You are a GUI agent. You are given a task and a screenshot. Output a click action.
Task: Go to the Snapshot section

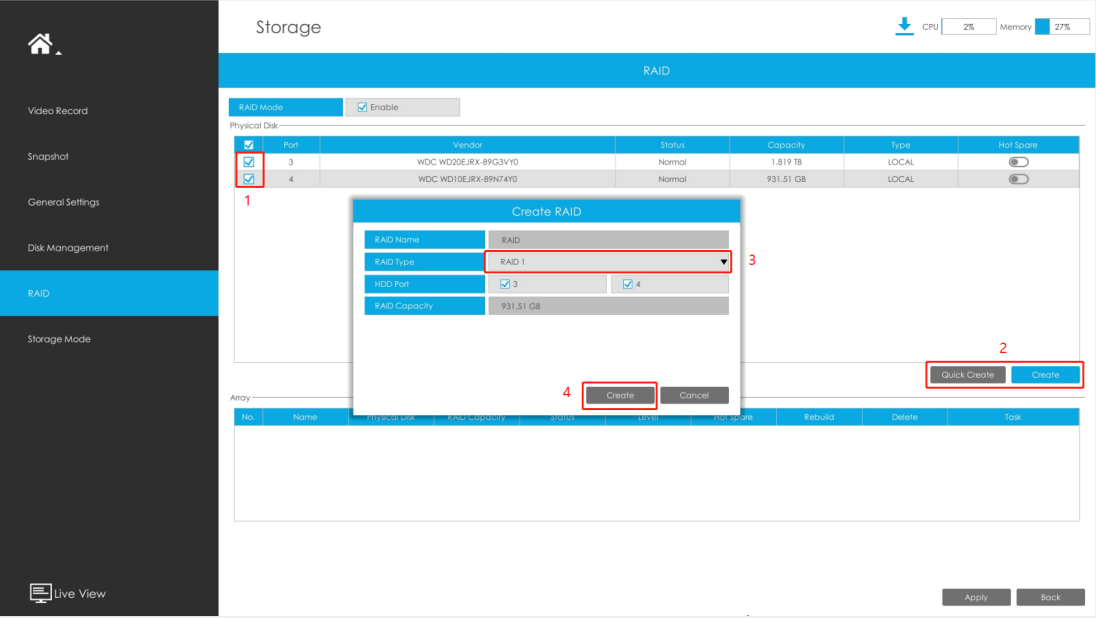[48, 157]
